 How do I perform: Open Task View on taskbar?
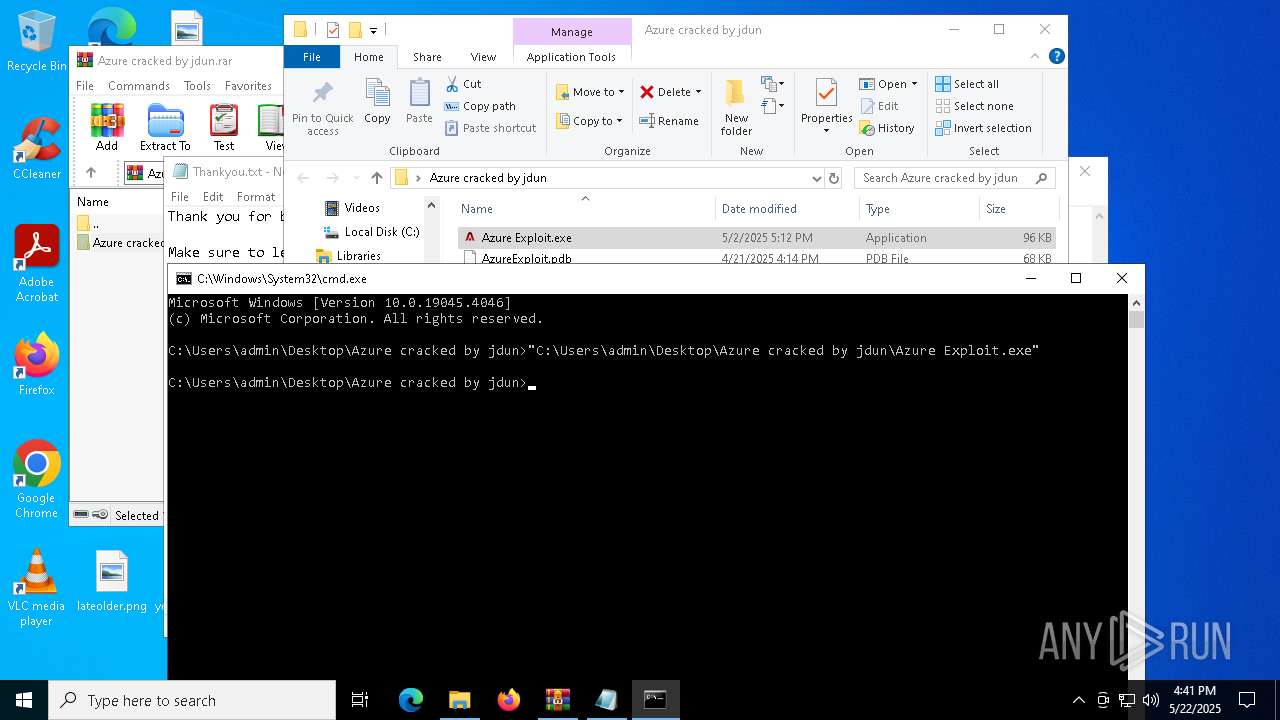point(360,700)
